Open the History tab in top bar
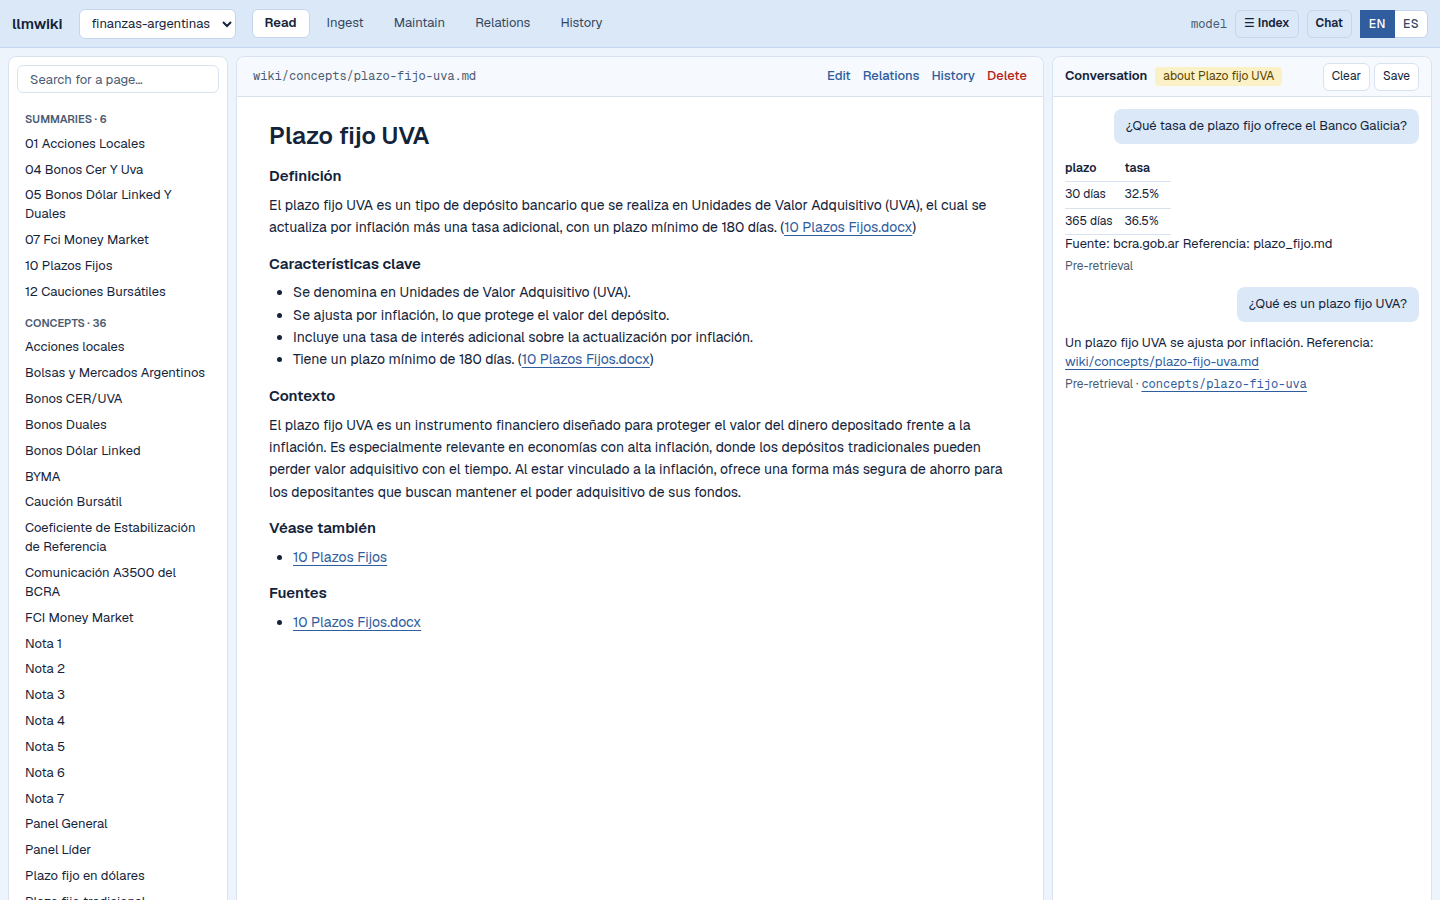Viewport: 1440px width, 900px height. click(581, 23)
